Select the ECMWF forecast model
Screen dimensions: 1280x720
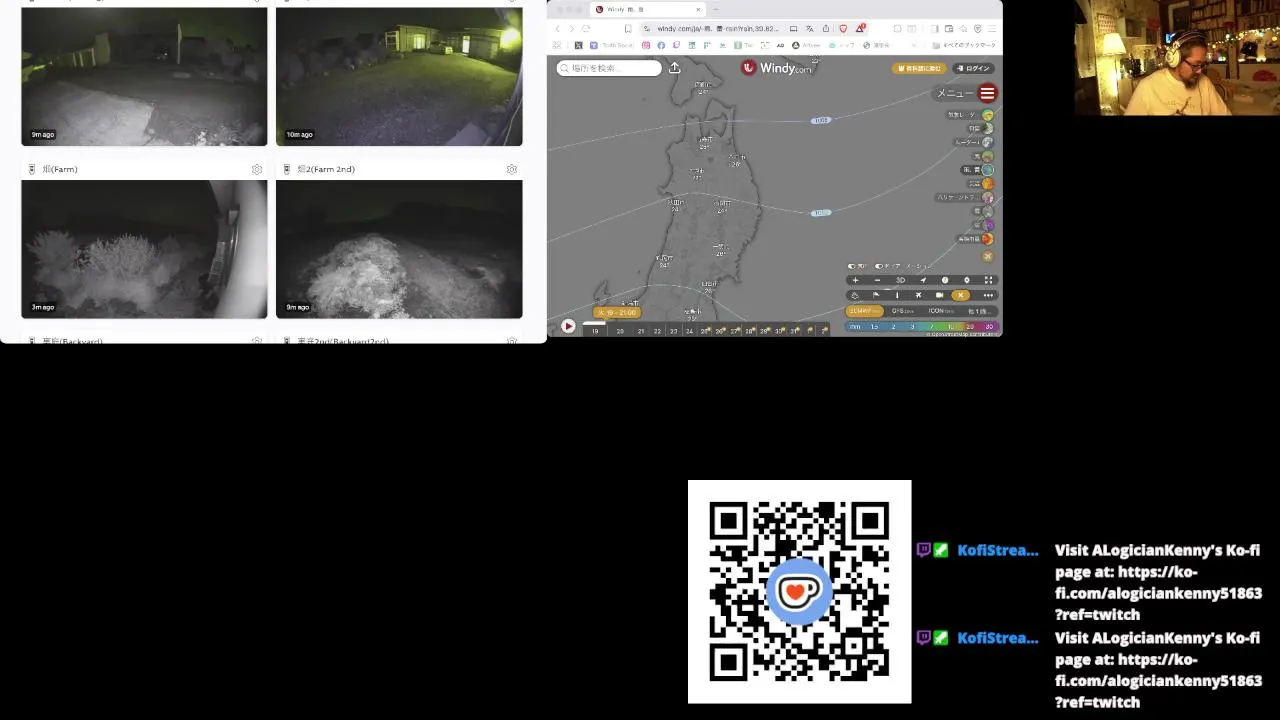tap(864, 311)
